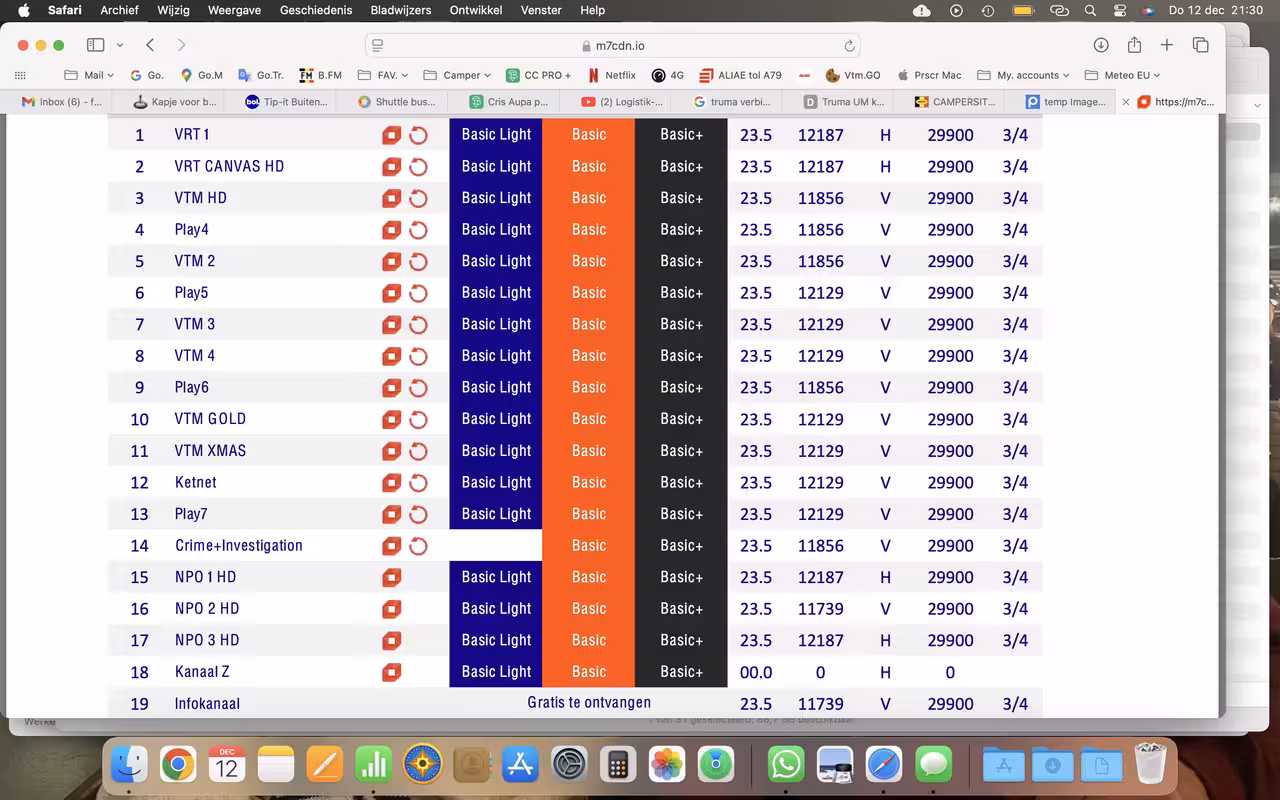Expand the Camper bookmarks folder
This screenshot has height=800, width=1280.
tap(457, 75)
